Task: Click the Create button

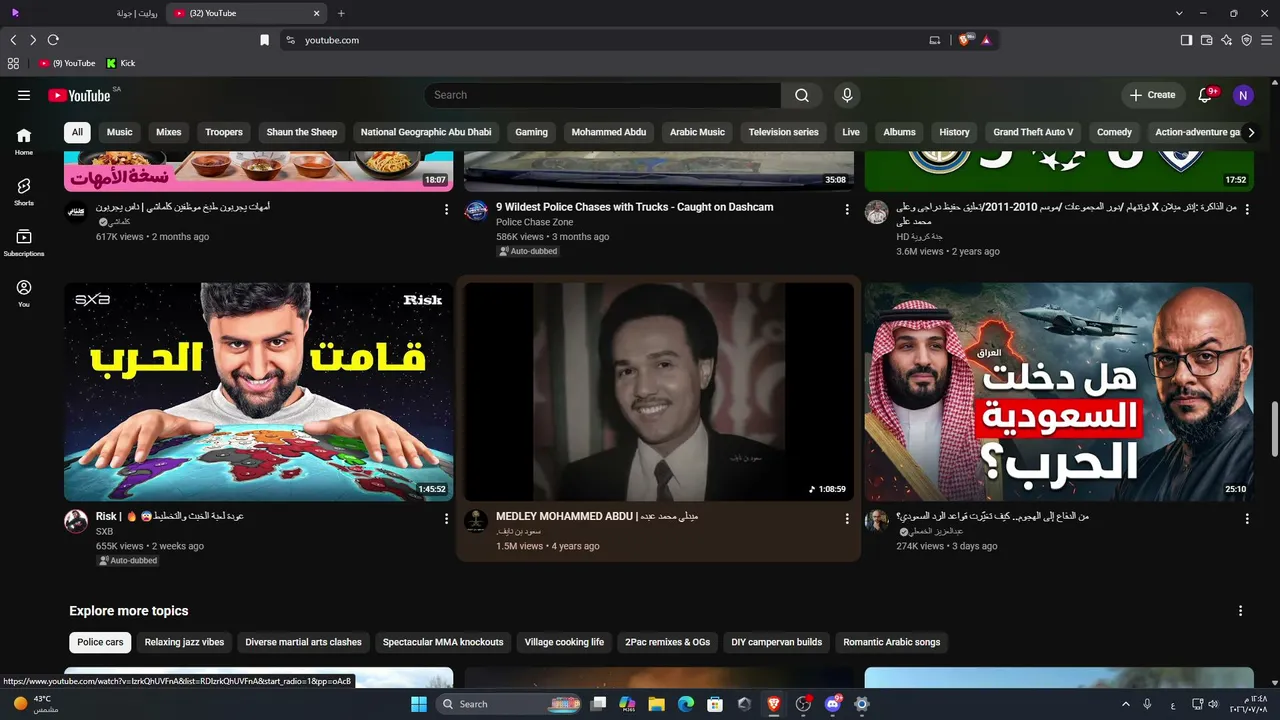Action: coord(1153,95)
